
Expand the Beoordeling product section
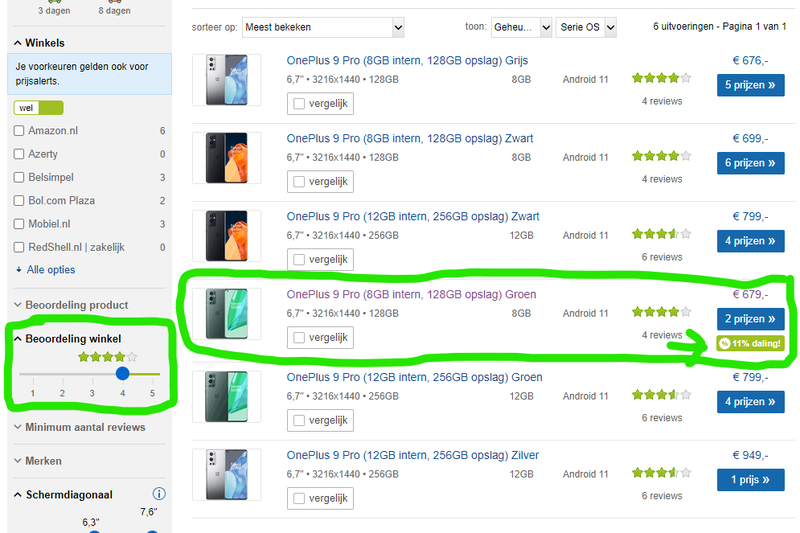point(71,305)
